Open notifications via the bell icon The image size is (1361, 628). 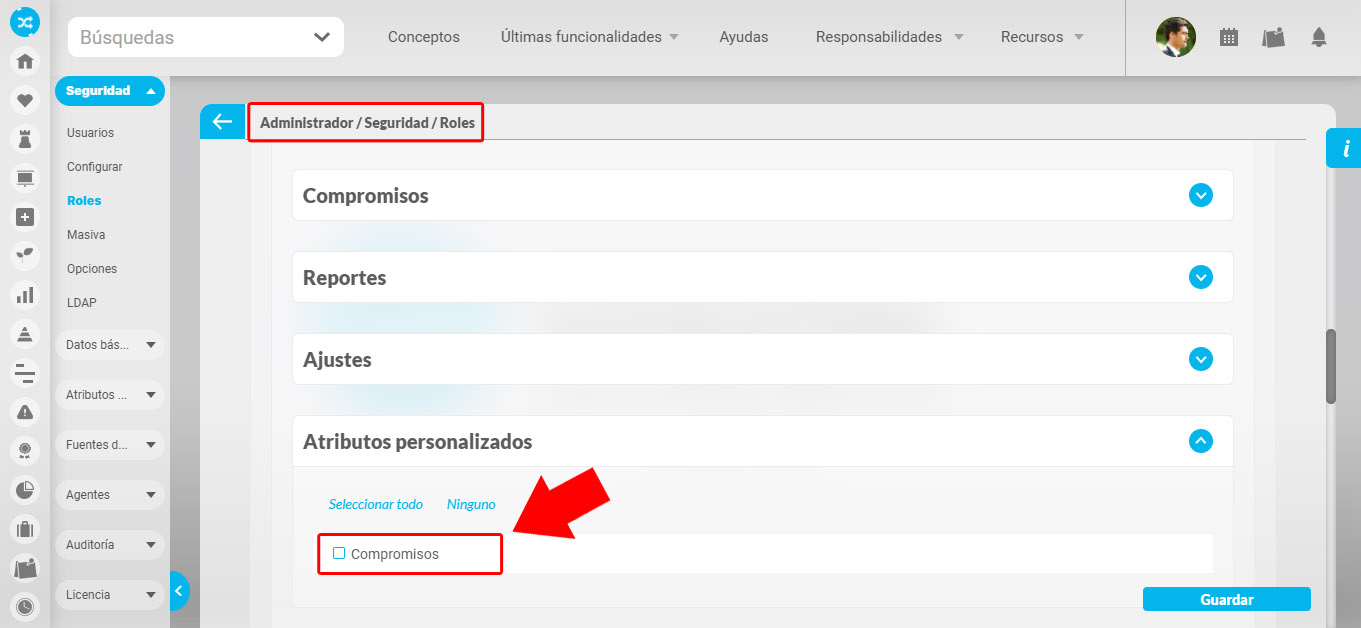coord(1318,36)
